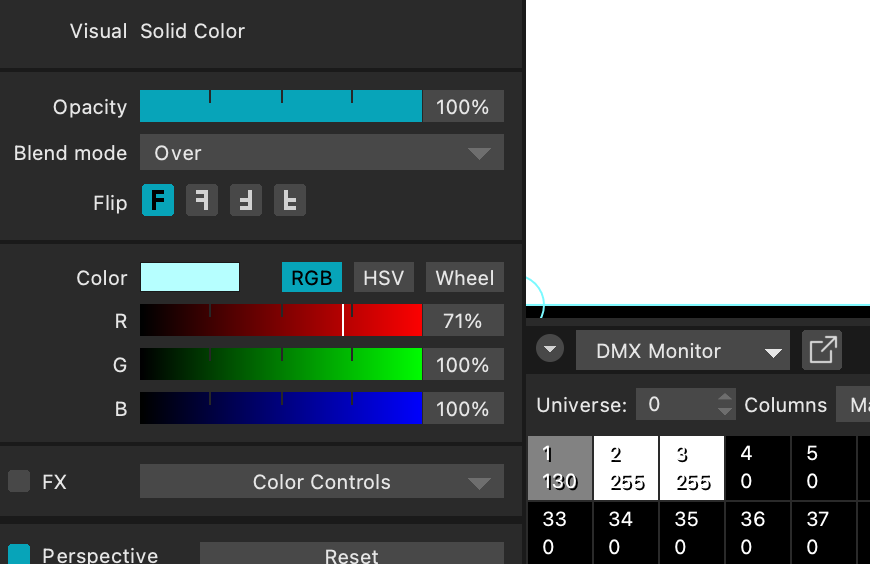This screenshot has height=564, width=870.
Task: Click the light cyan Color swatch
Action: click(x=190, y=277)
